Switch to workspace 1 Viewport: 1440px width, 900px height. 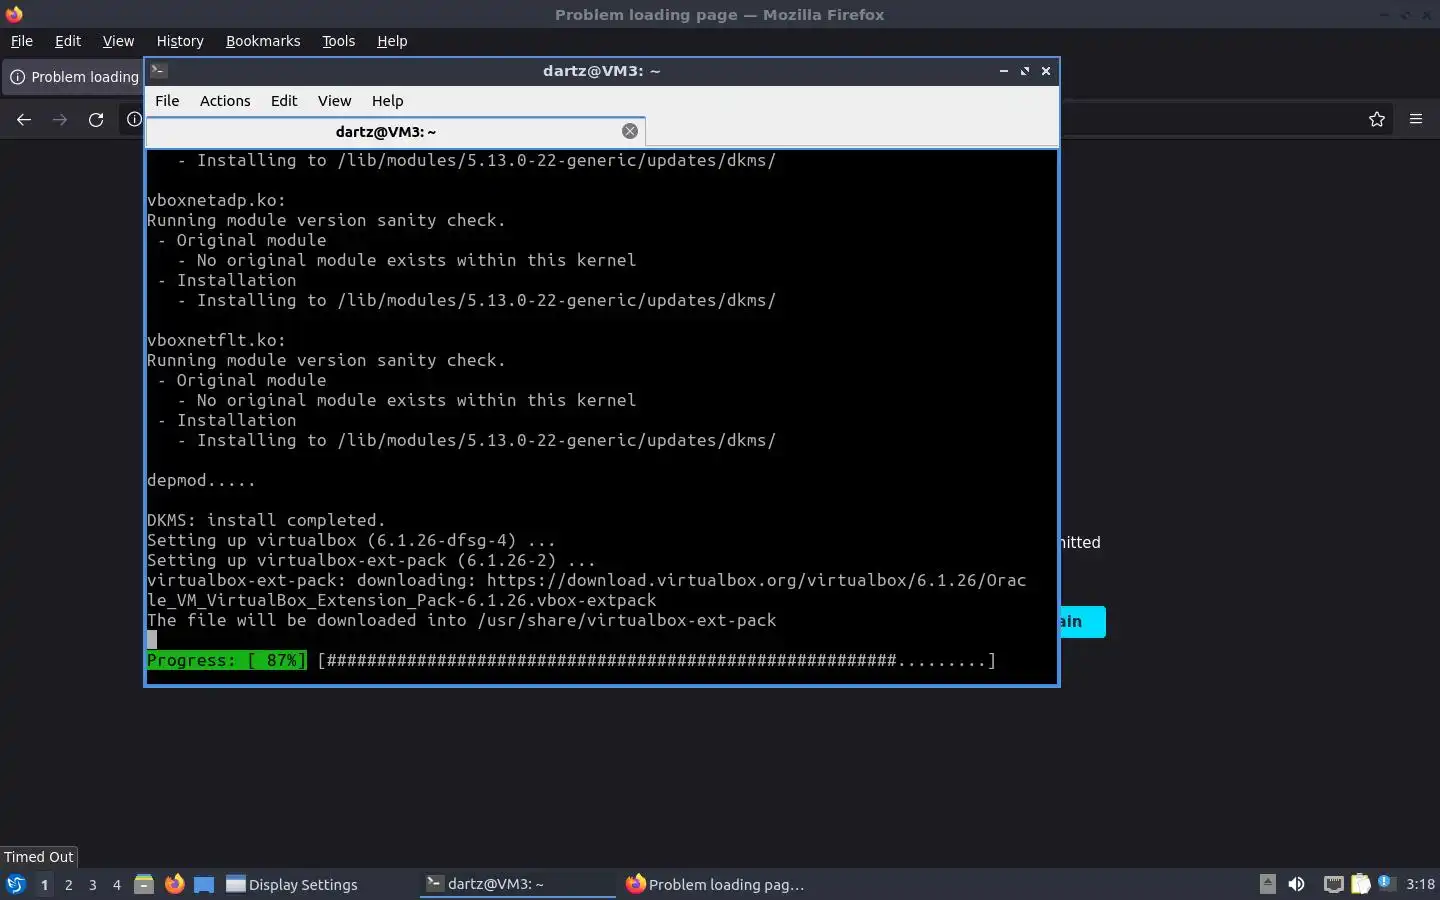[x=44, y=884]
